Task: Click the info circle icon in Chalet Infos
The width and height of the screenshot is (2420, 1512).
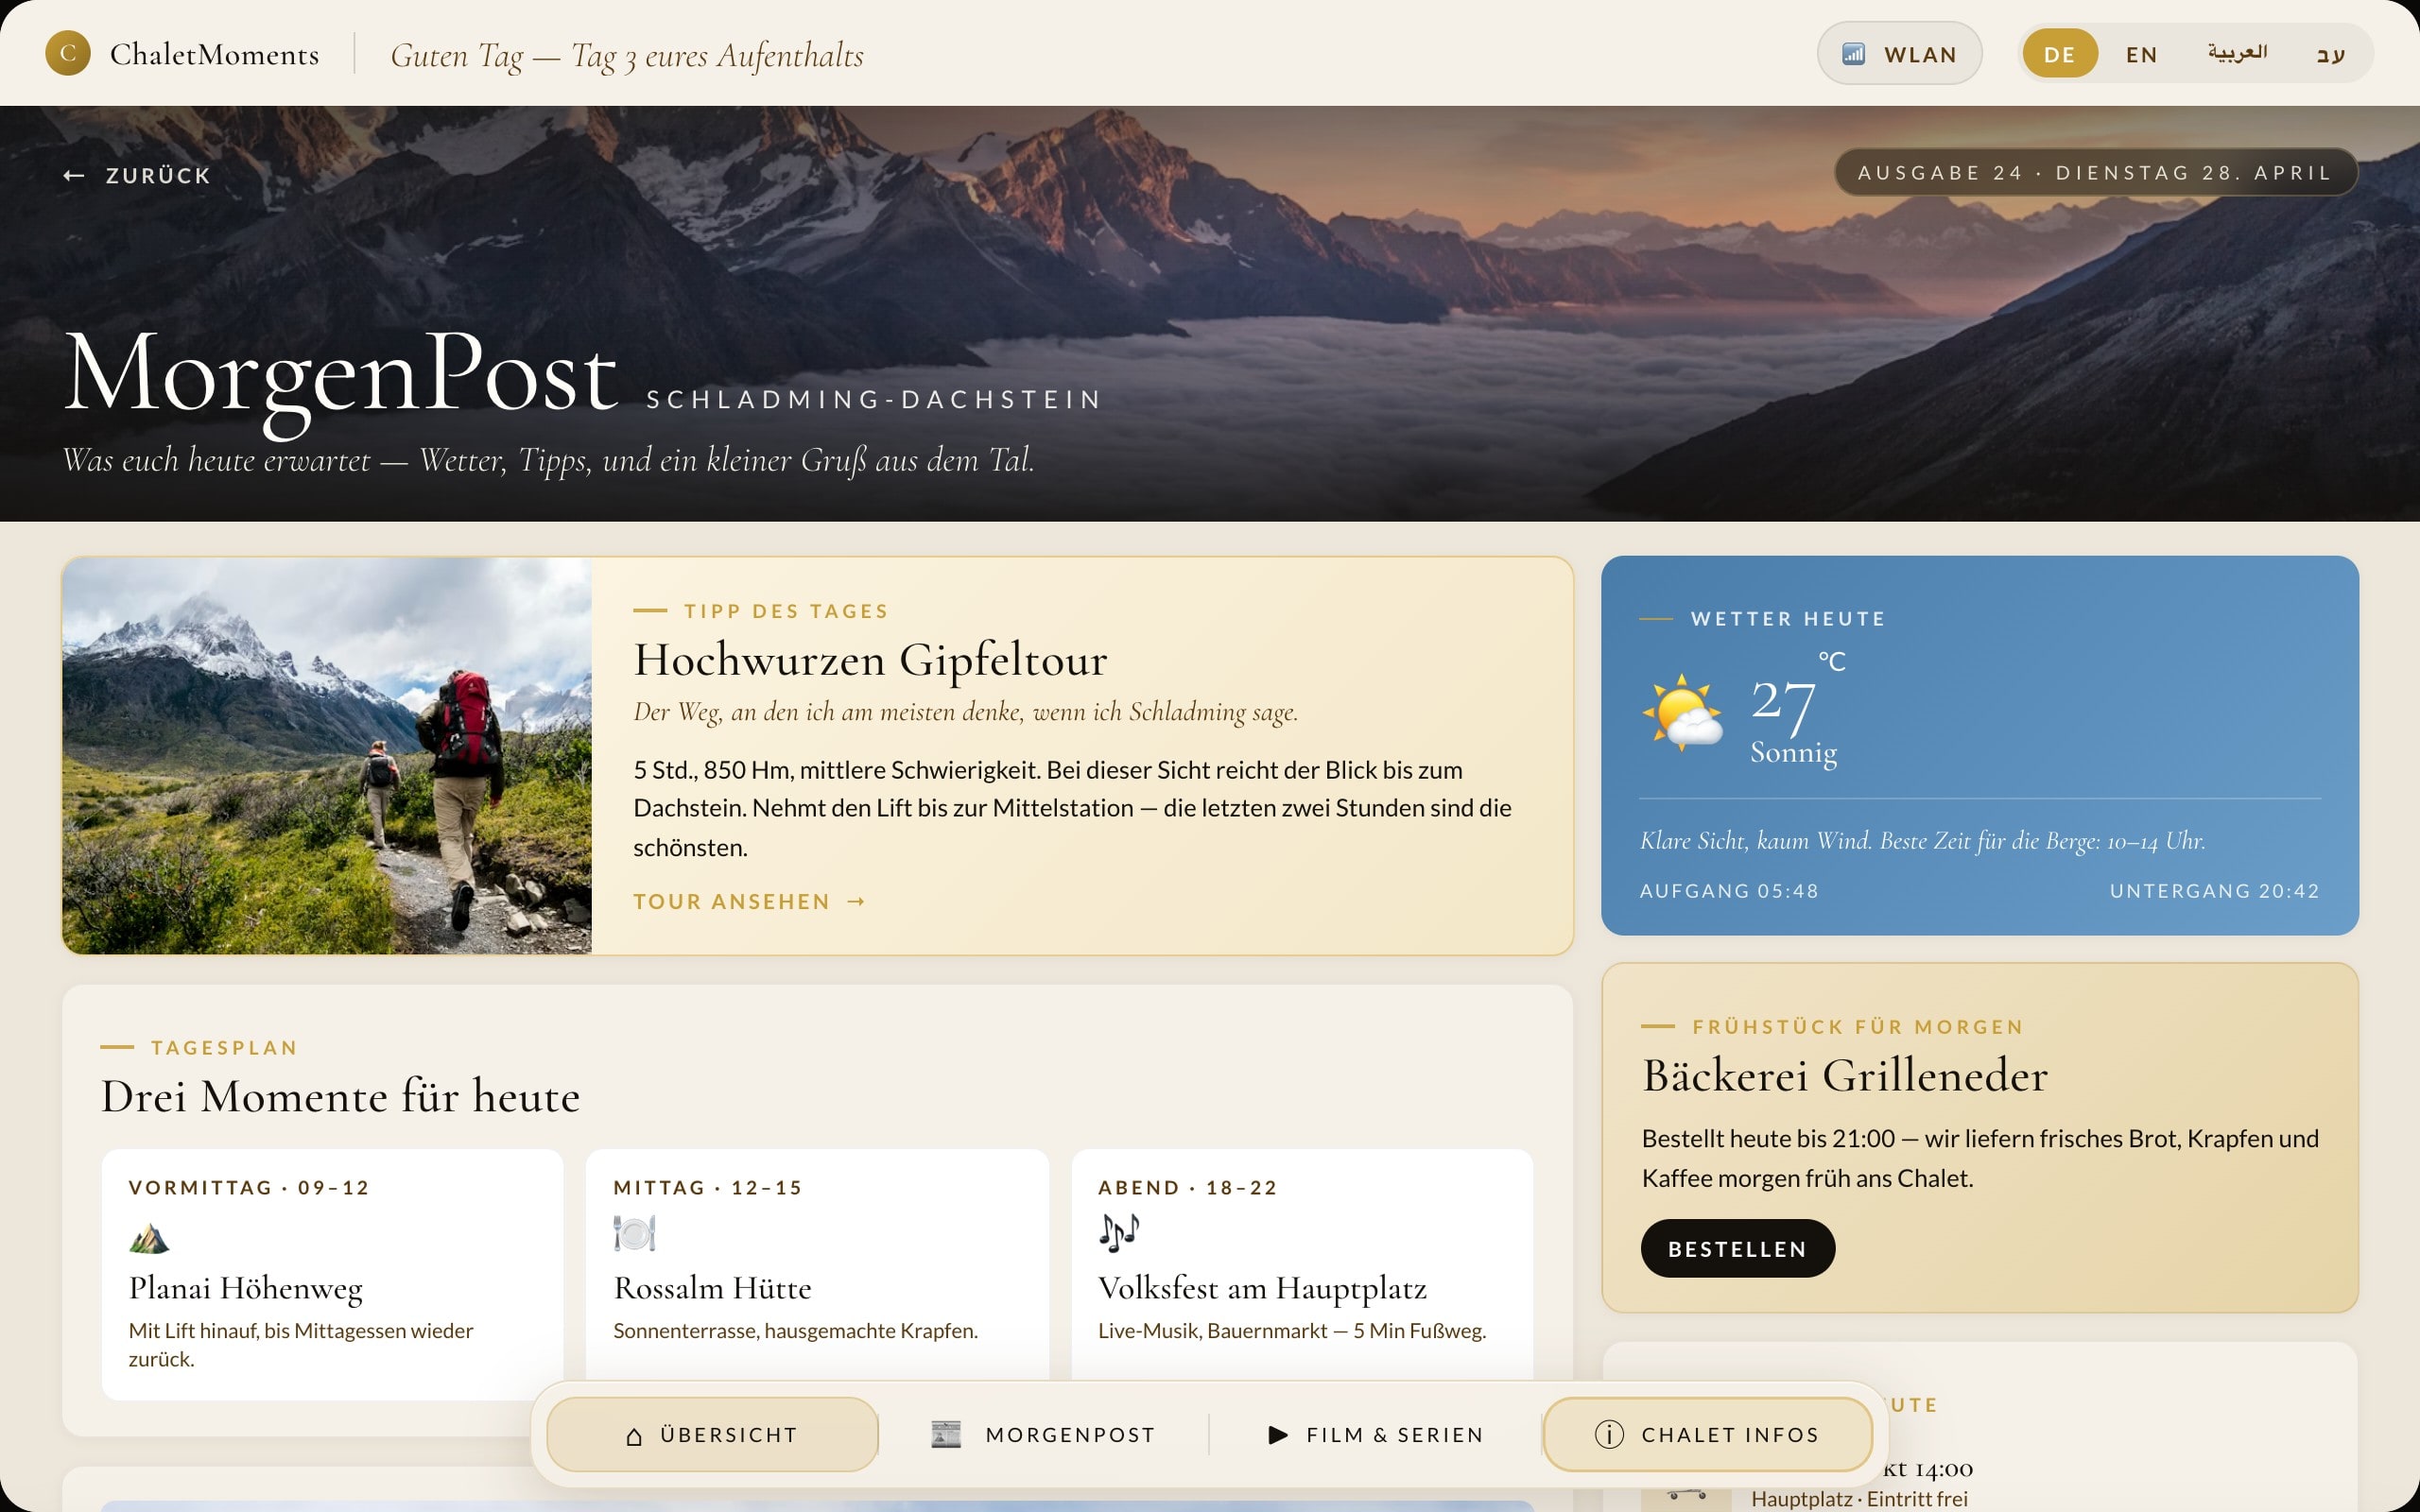Action: pos(1609,1435)
